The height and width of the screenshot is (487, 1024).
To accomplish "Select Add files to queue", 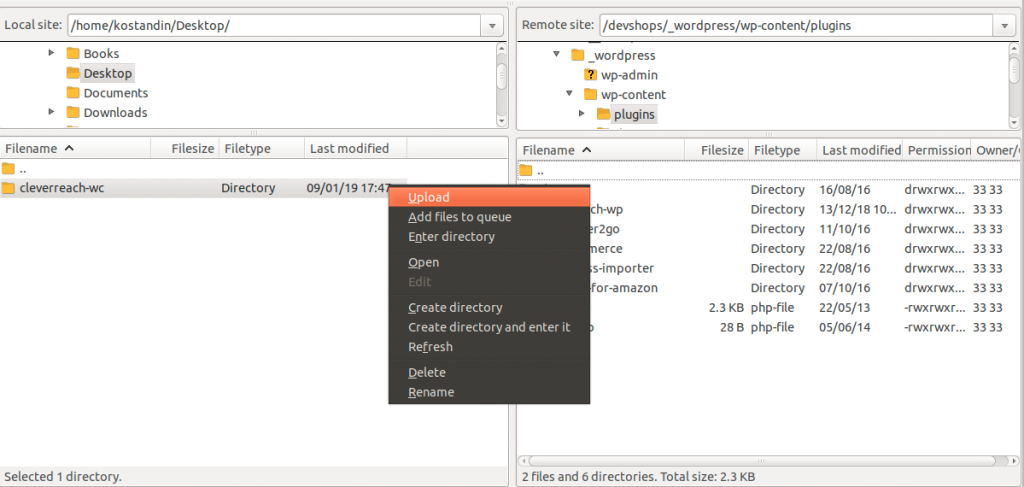I will [x=459, y=217].
